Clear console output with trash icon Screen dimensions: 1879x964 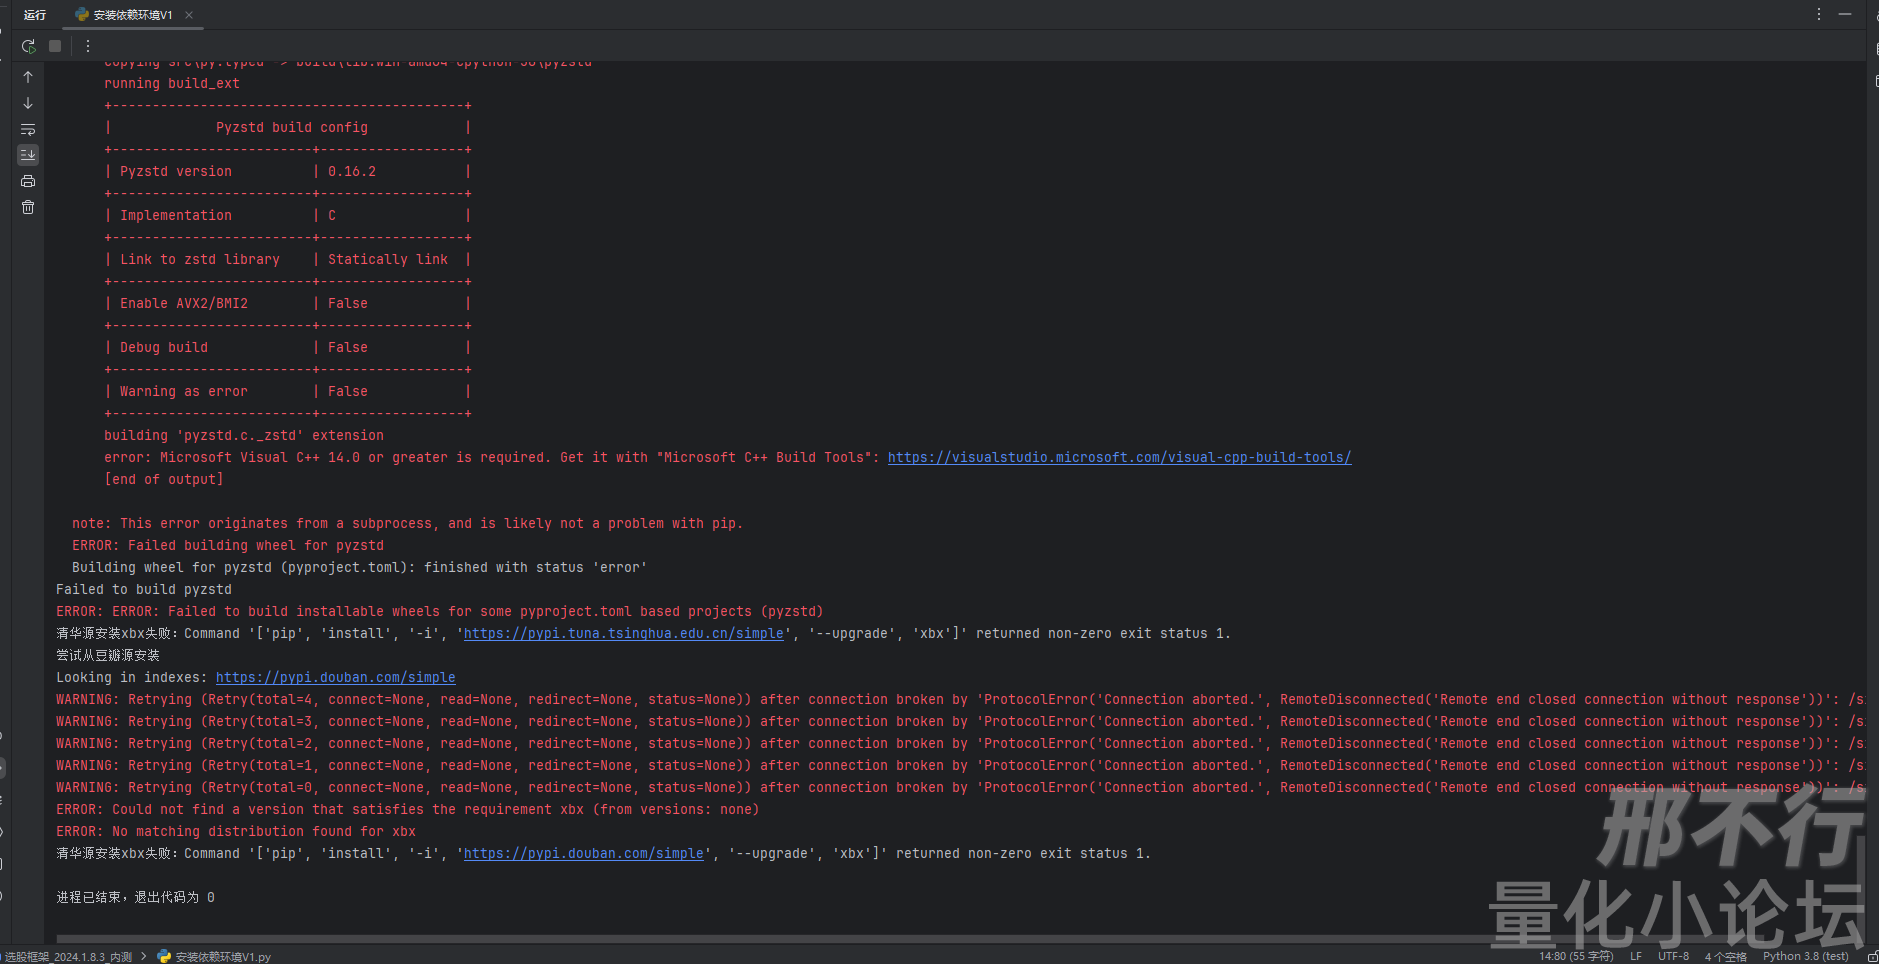click(28, 207)
